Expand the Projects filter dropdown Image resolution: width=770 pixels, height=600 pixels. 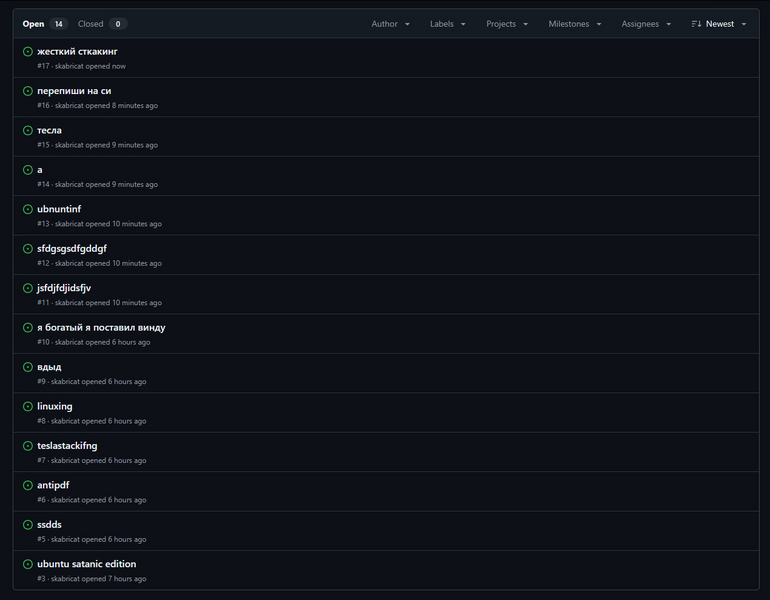click(x=507, y=24)
